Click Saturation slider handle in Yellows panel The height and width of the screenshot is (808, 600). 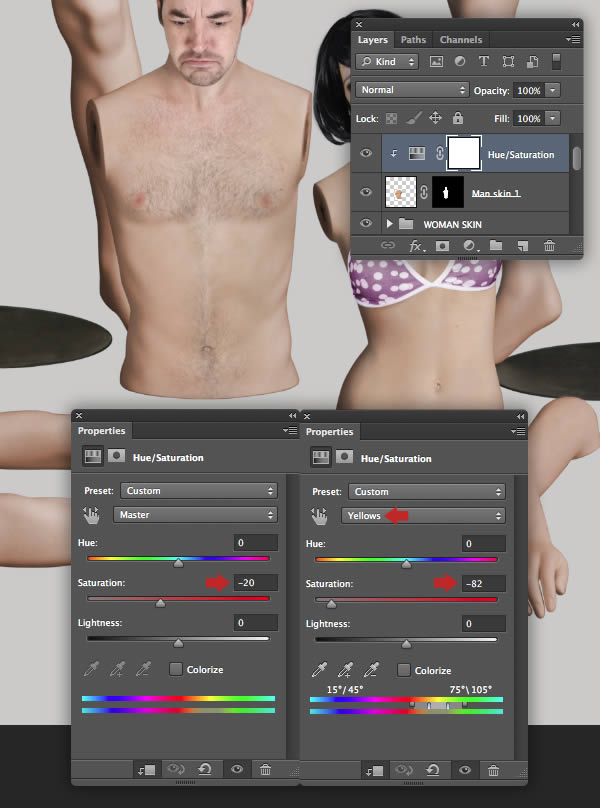(x=331, y=604)
